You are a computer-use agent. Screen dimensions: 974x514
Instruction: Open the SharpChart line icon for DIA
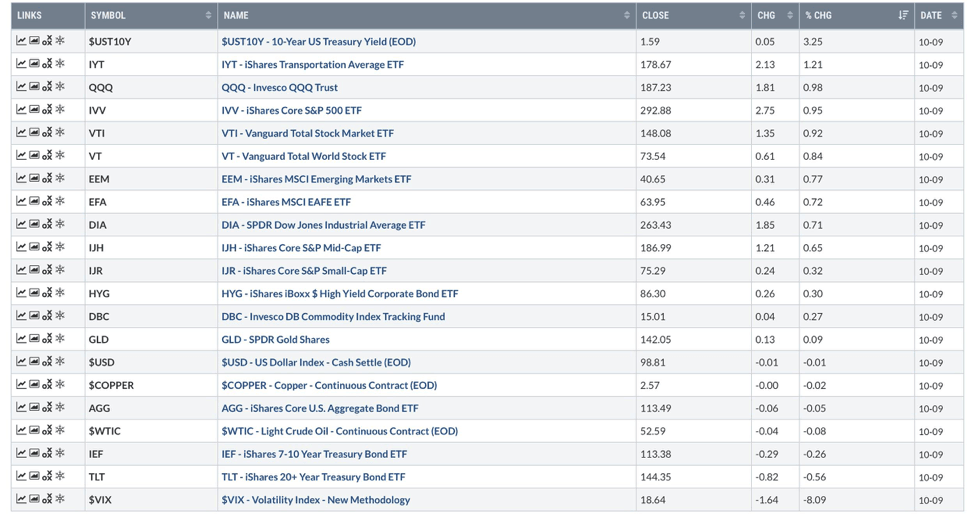21,224
